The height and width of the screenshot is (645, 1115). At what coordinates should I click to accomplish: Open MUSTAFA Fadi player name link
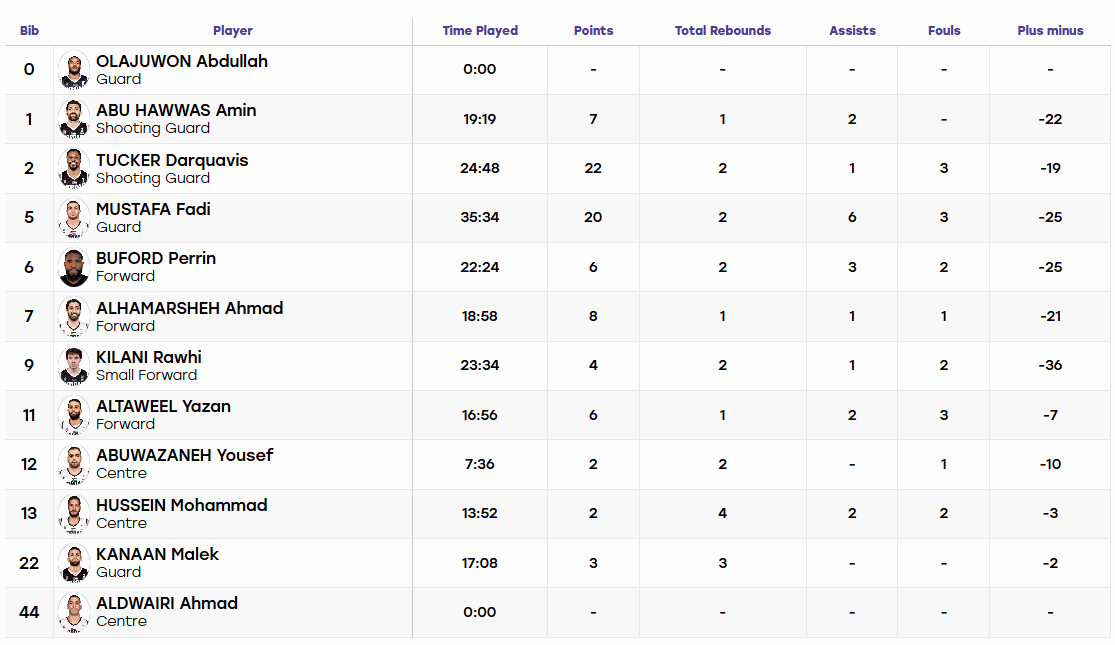(x=153, y=209)
